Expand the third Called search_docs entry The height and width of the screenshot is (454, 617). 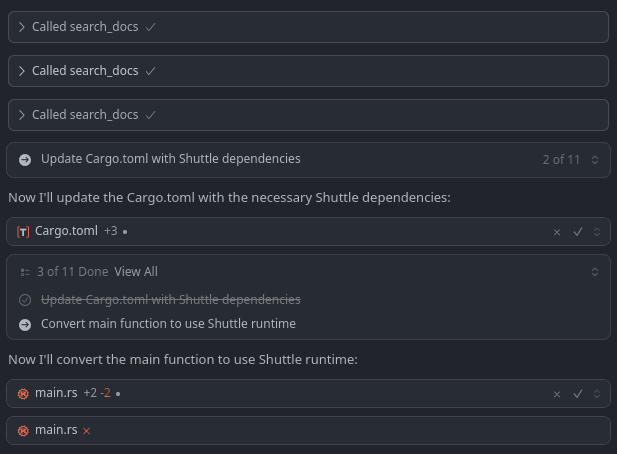point(22,115)
